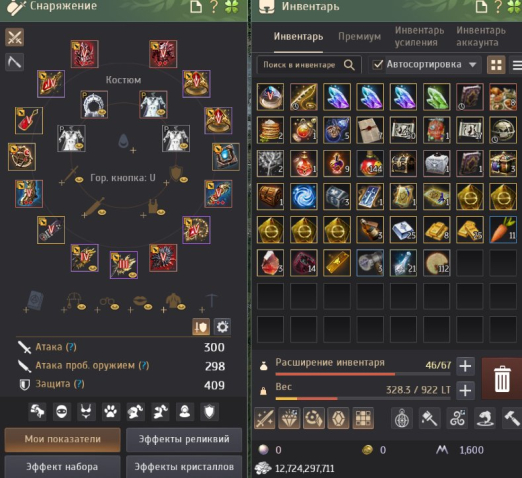The width and height of the screenshot is (522, 478).
Task: Expand inventory slots with plus button
Action: pos(465,366)
